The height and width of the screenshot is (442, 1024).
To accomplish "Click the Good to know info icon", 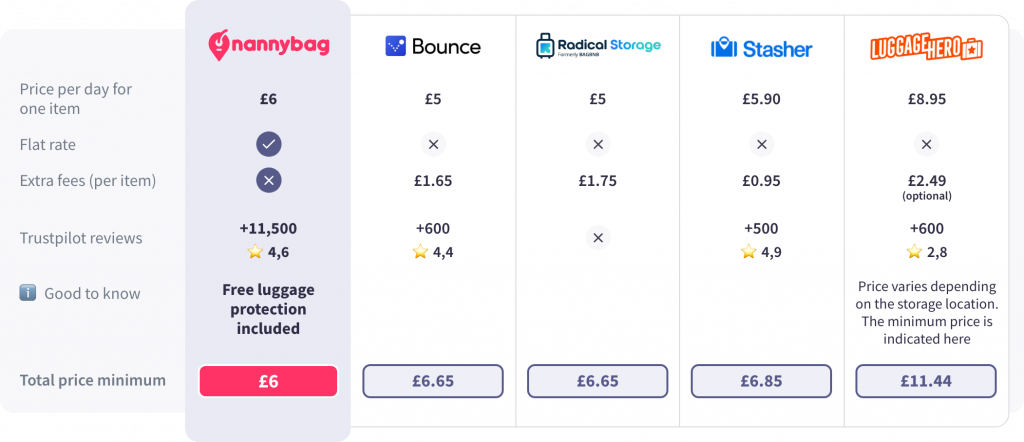I will coord(27,292).
